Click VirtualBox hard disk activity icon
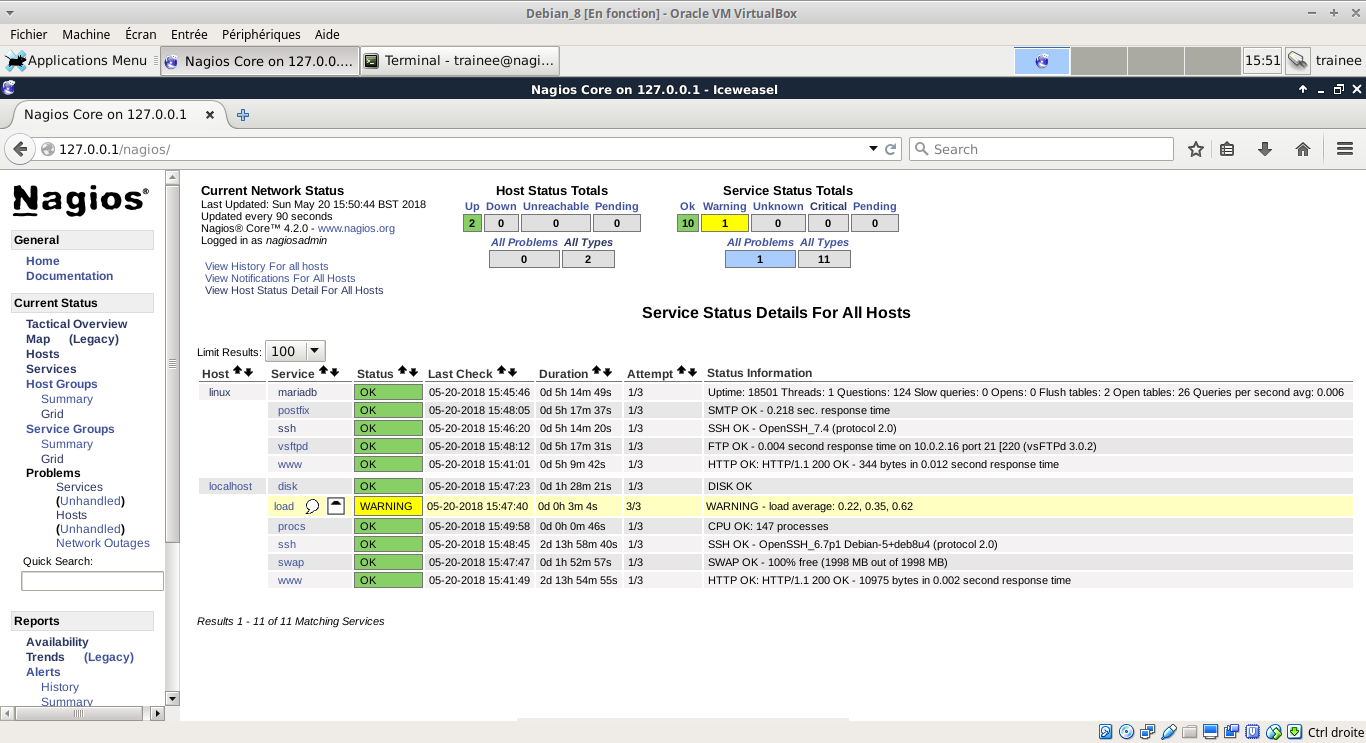Viewport: 1366px width, 743px height. click(x=1105, y=732)
